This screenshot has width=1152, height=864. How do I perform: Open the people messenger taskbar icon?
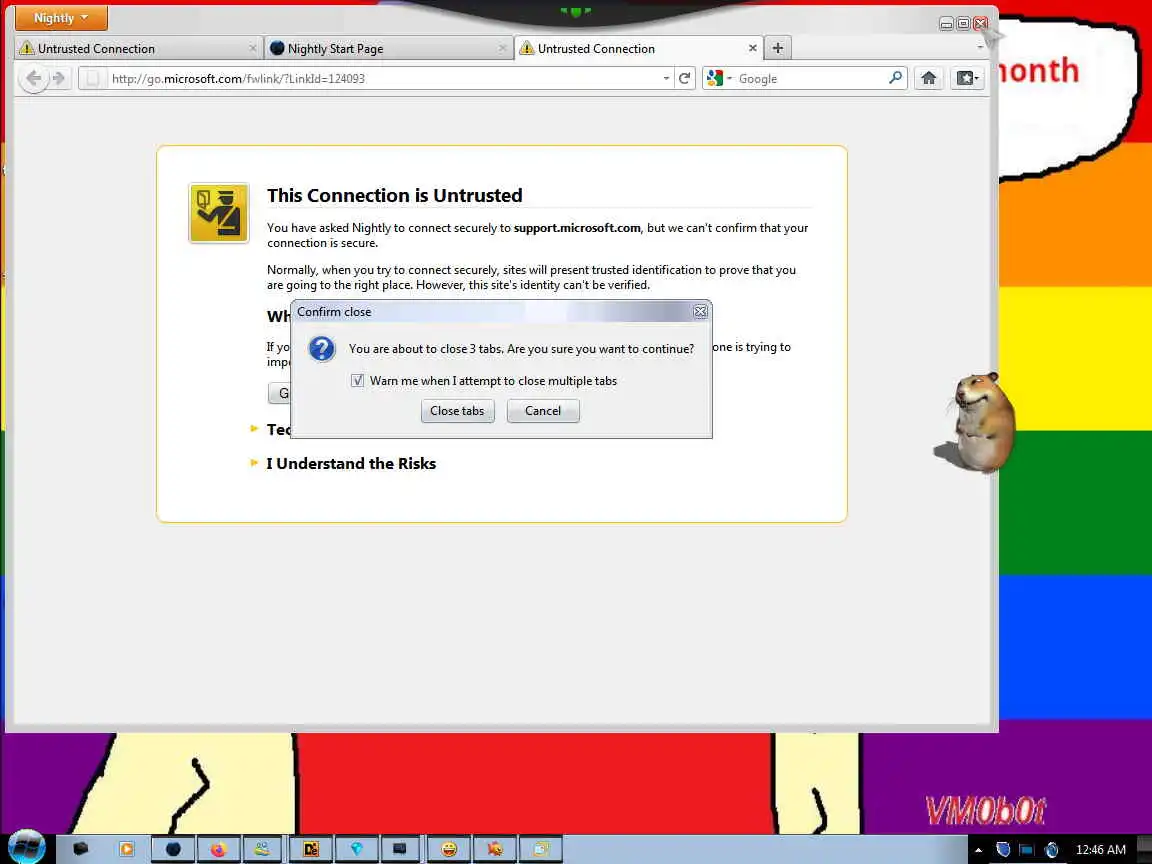click(262, 849)
